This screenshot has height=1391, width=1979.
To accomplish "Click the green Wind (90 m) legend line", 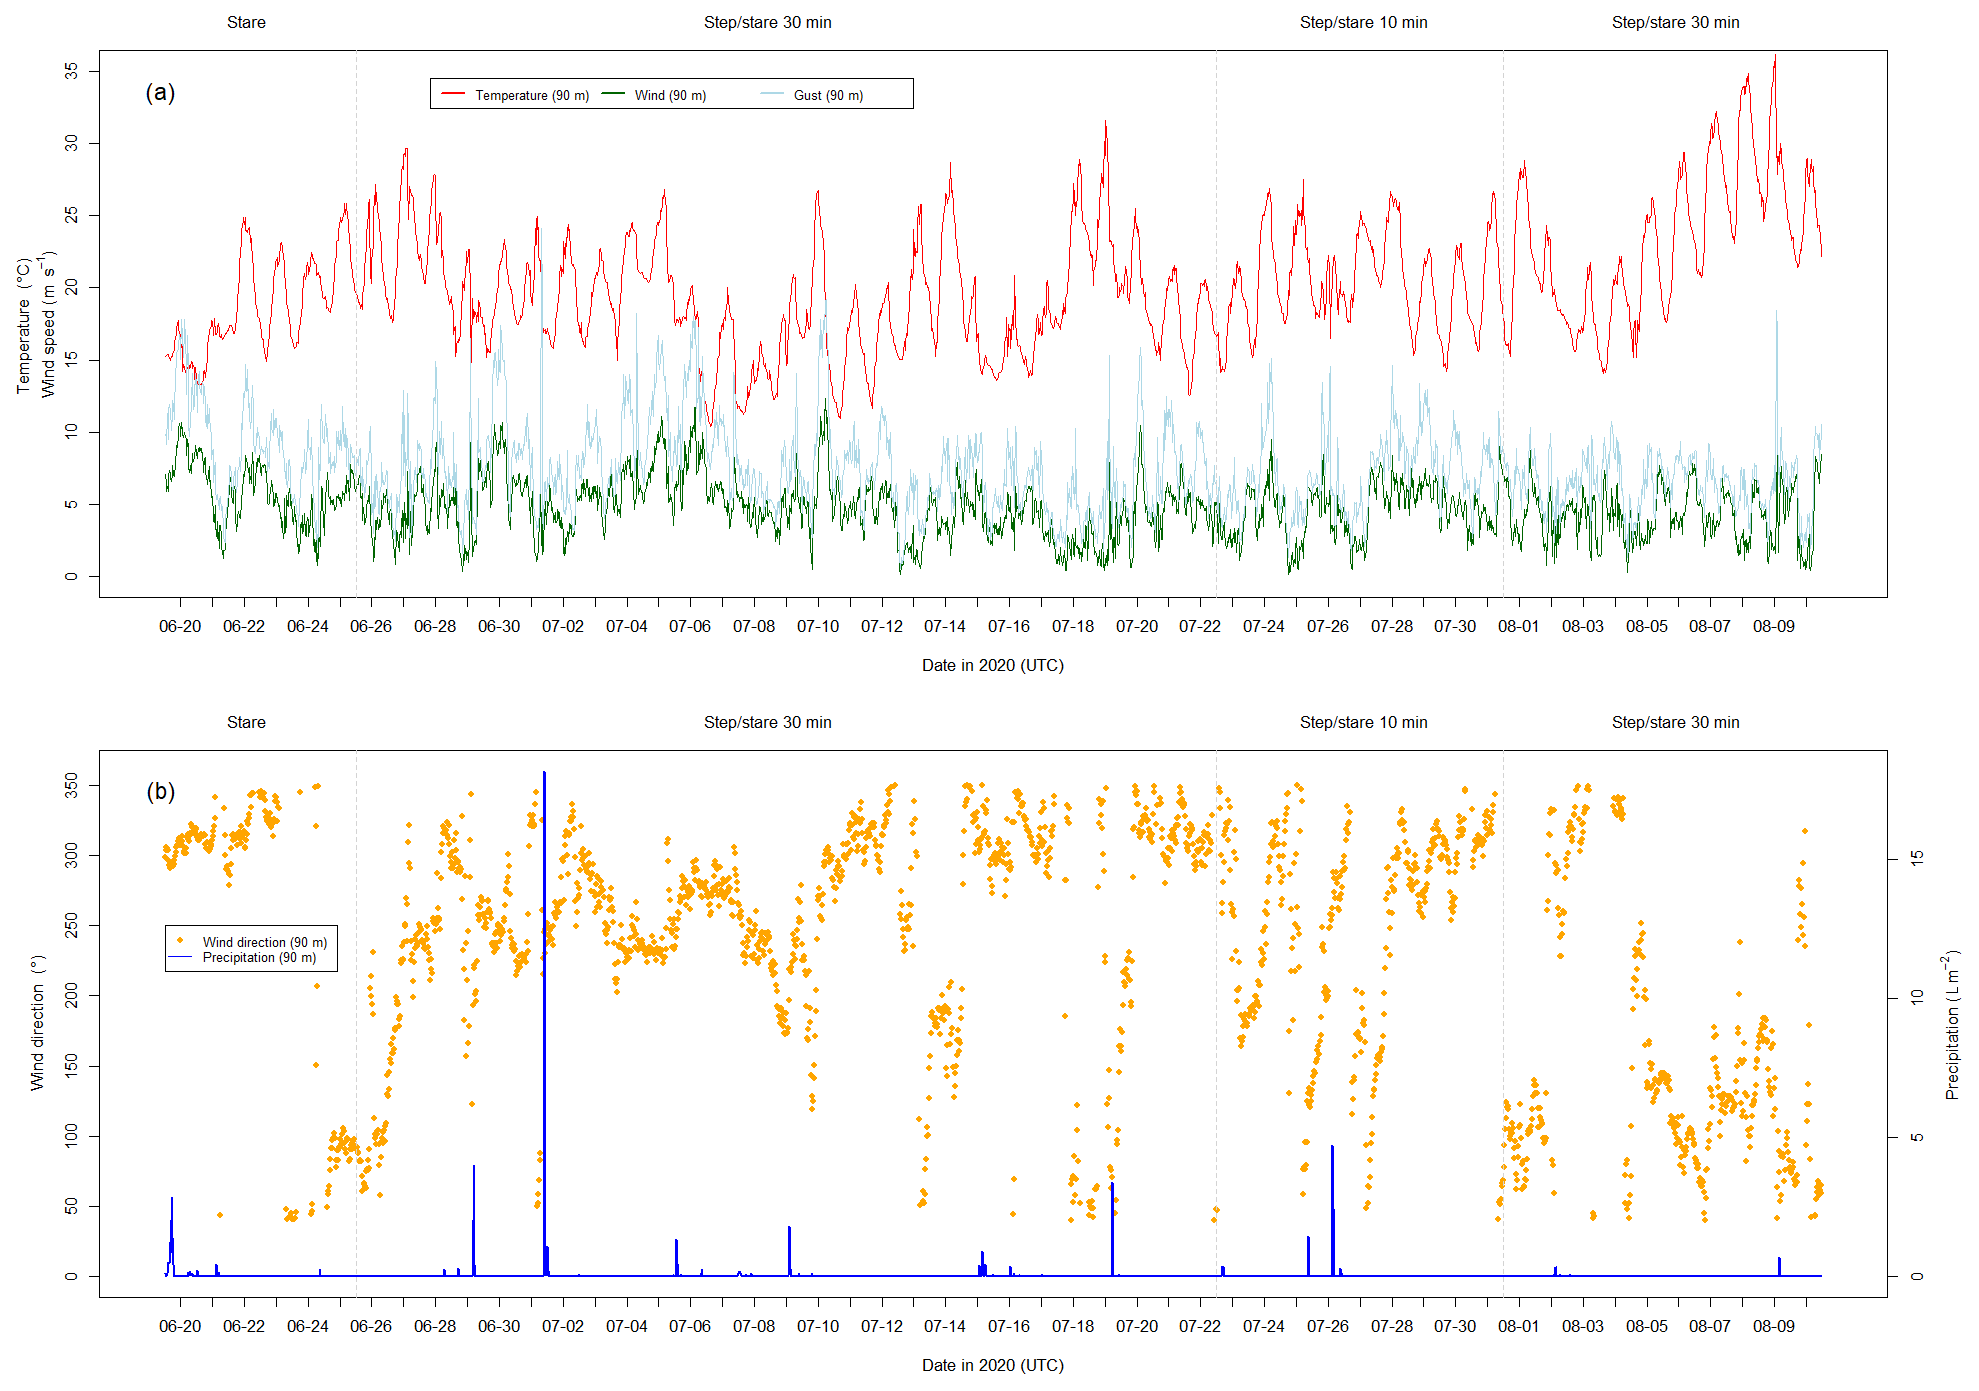I will tap(613, 94).
